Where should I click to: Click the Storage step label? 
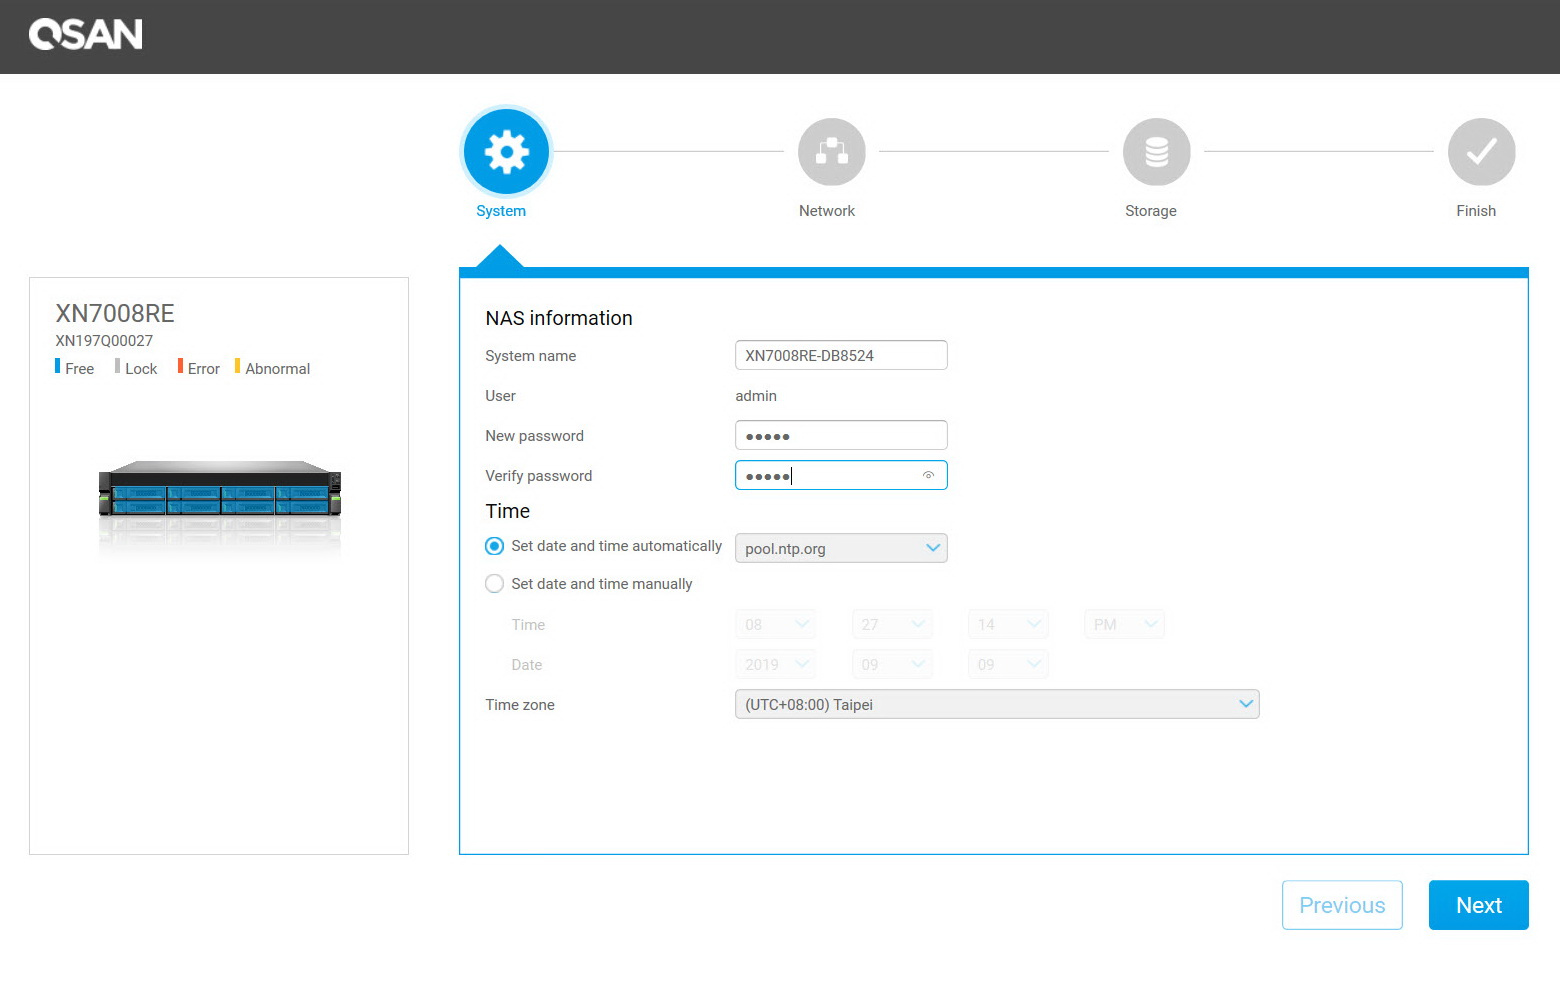1151,211
